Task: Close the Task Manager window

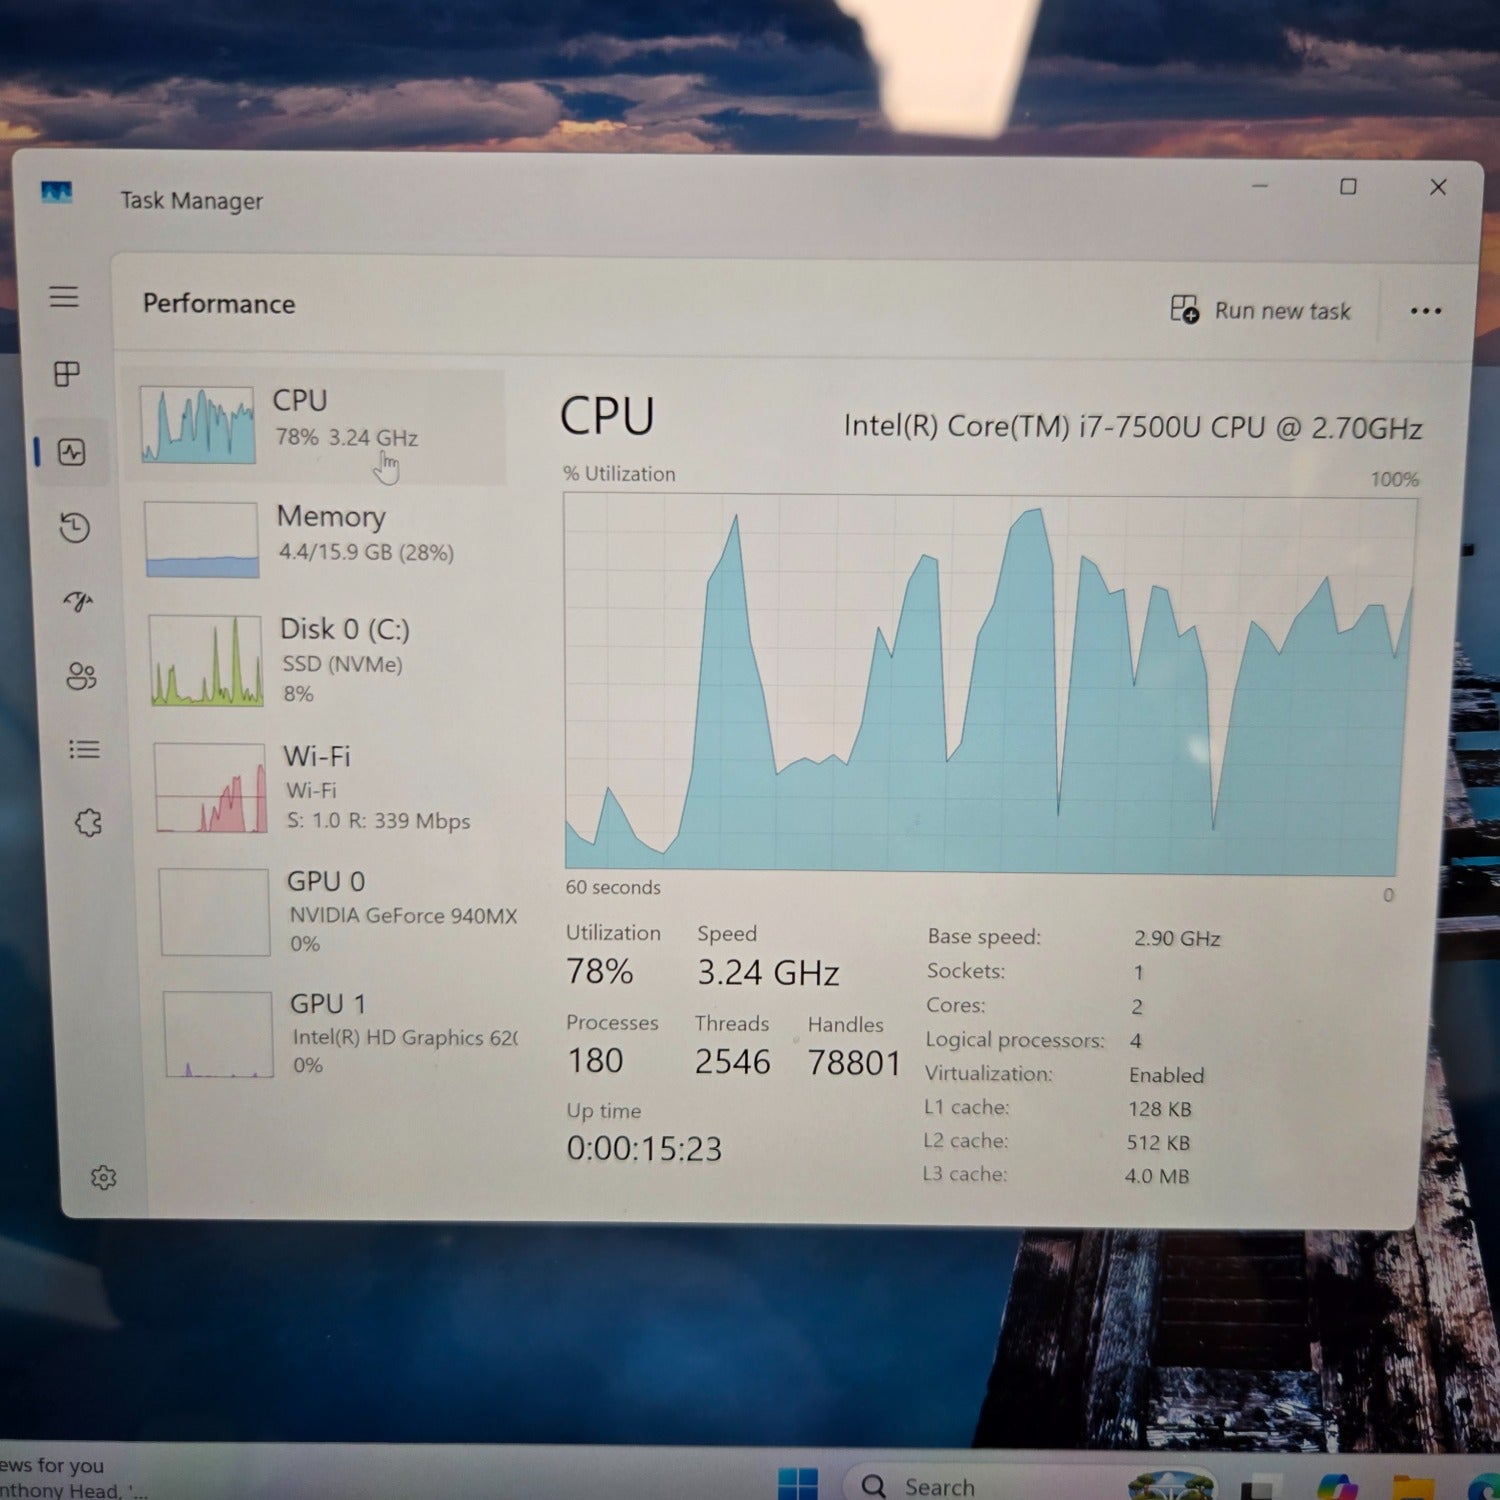Action: click(1438, 187)
